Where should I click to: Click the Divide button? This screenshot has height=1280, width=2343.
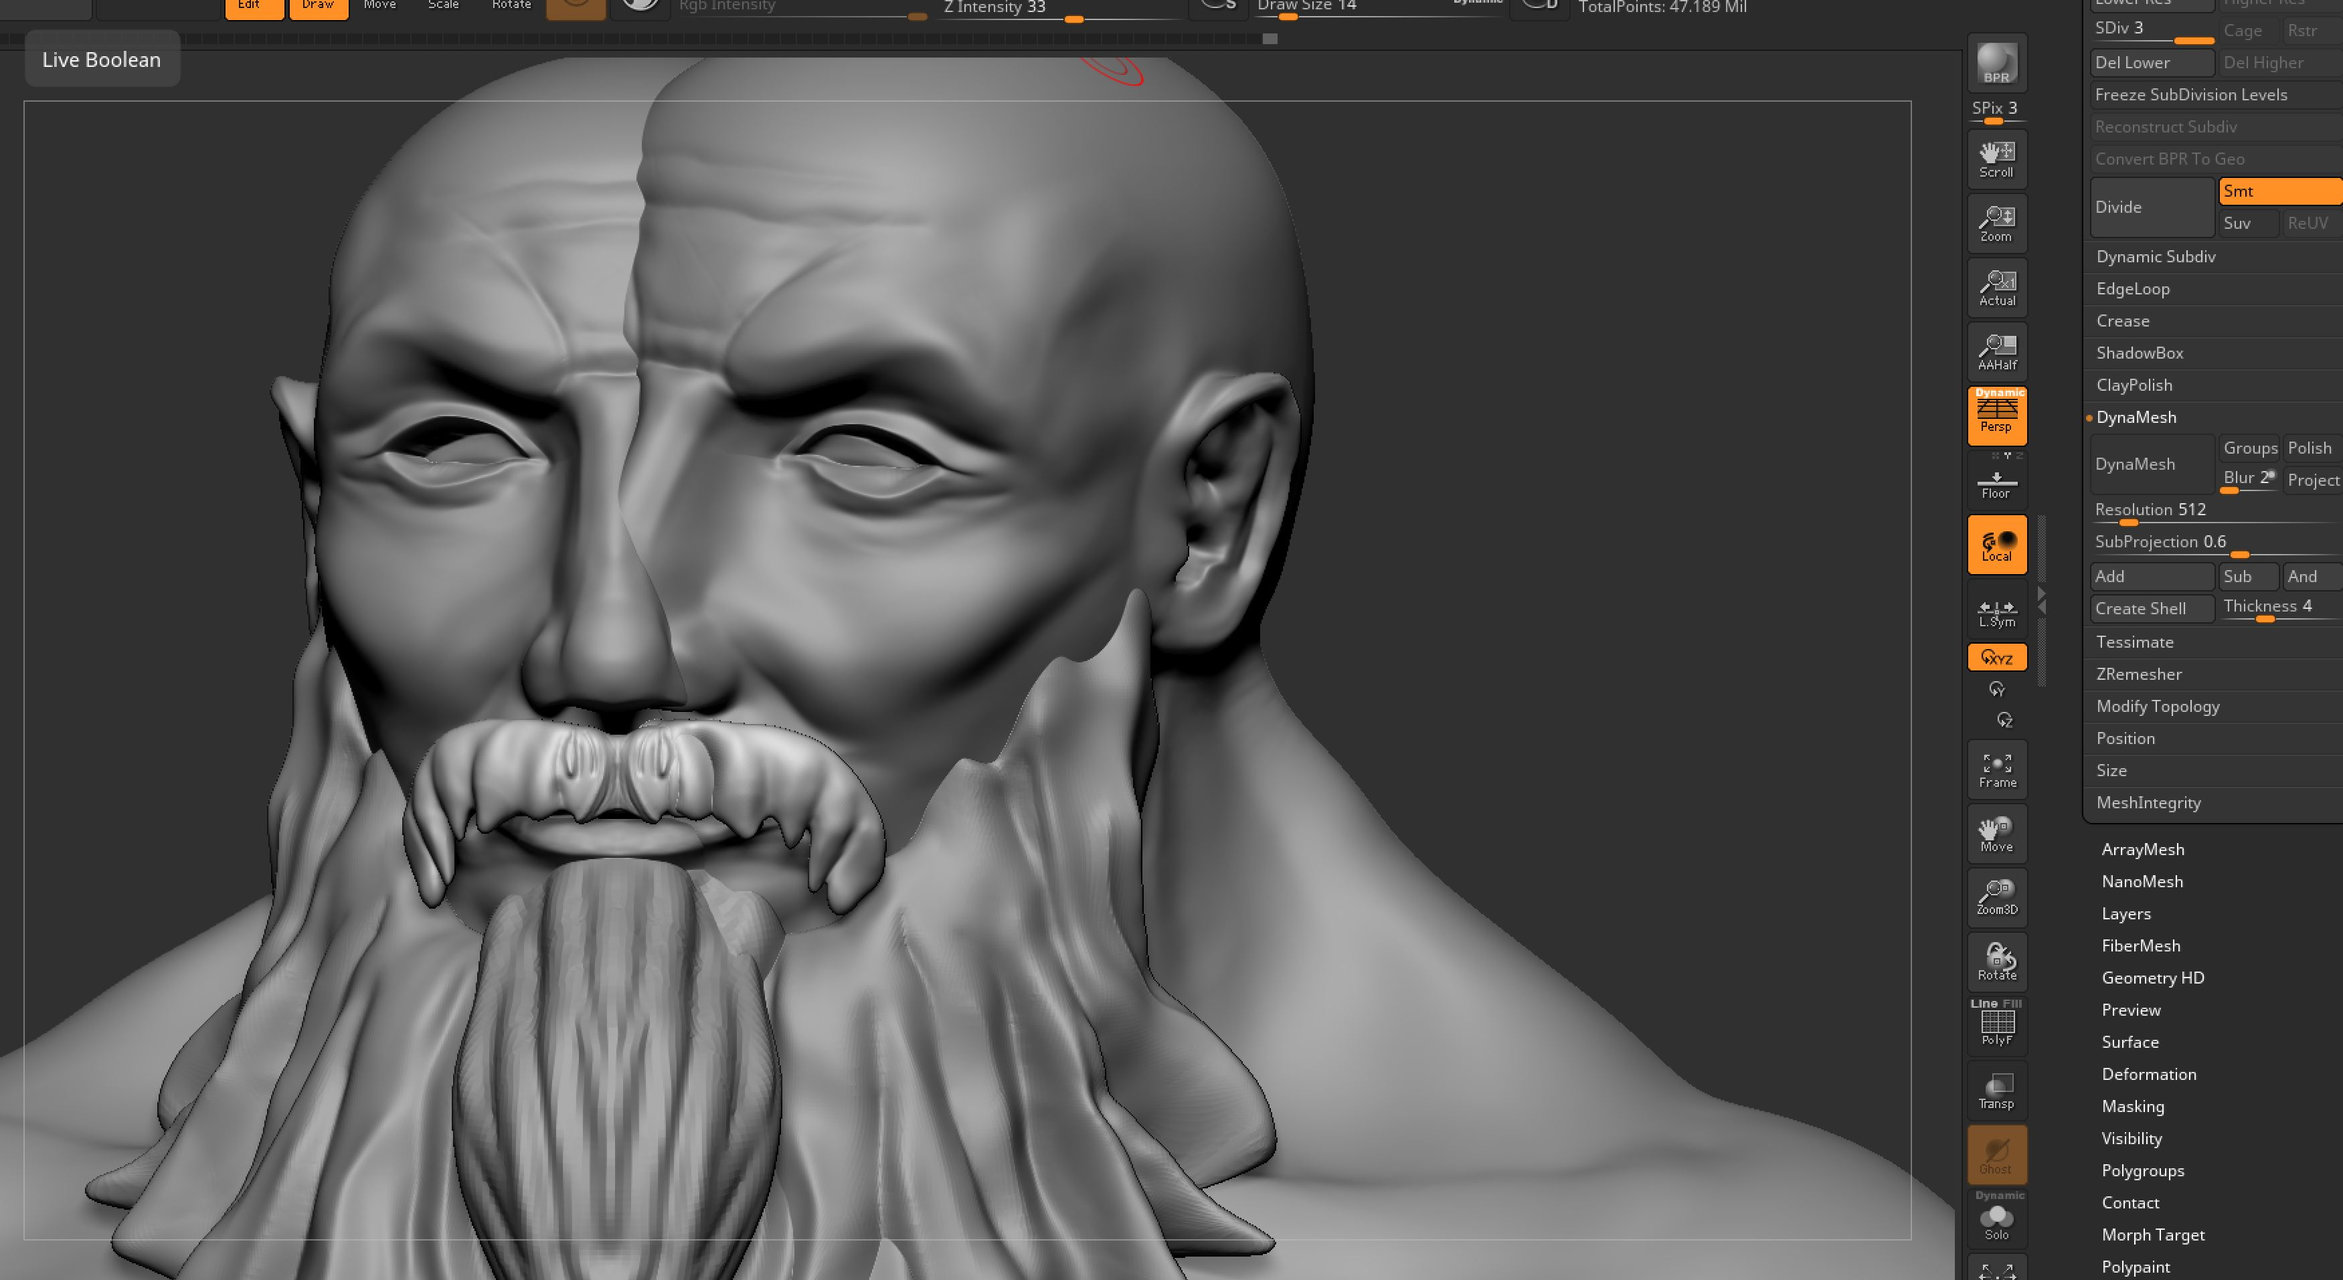[2151, 207]
